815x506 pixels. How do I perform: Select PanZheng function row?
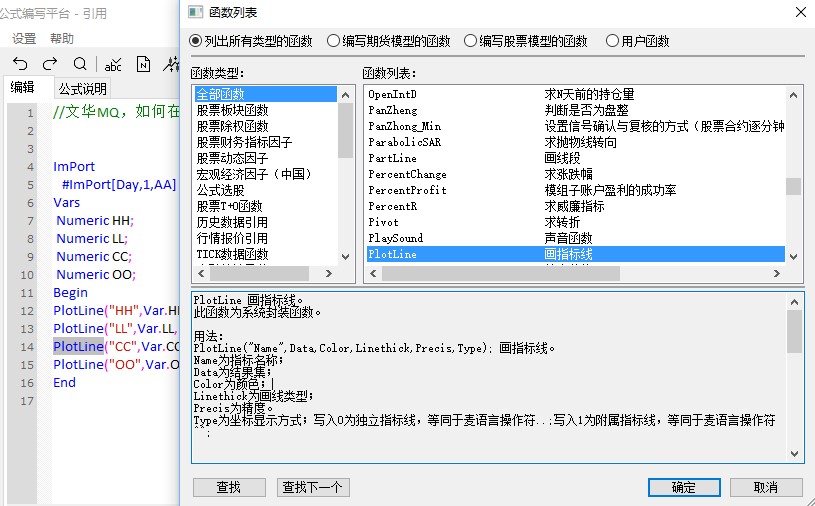[575, 110]
